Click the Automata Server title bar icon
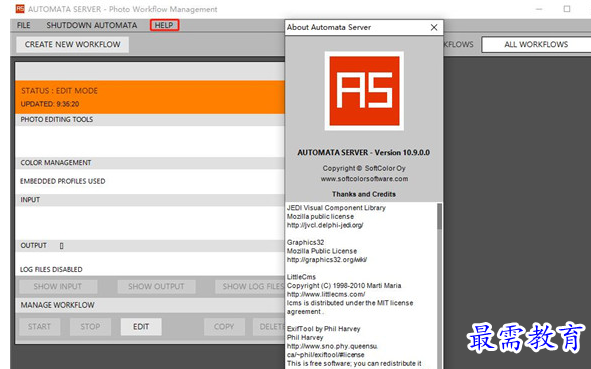The width and height of the screenshot is (591, 369). pos(20,9)
